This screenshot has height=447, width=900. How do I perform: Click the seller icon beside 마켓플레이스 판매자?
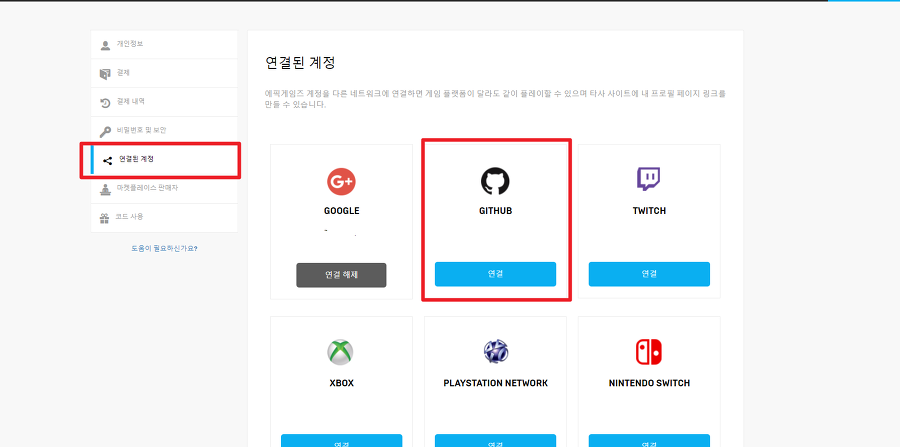click(105, 189)
